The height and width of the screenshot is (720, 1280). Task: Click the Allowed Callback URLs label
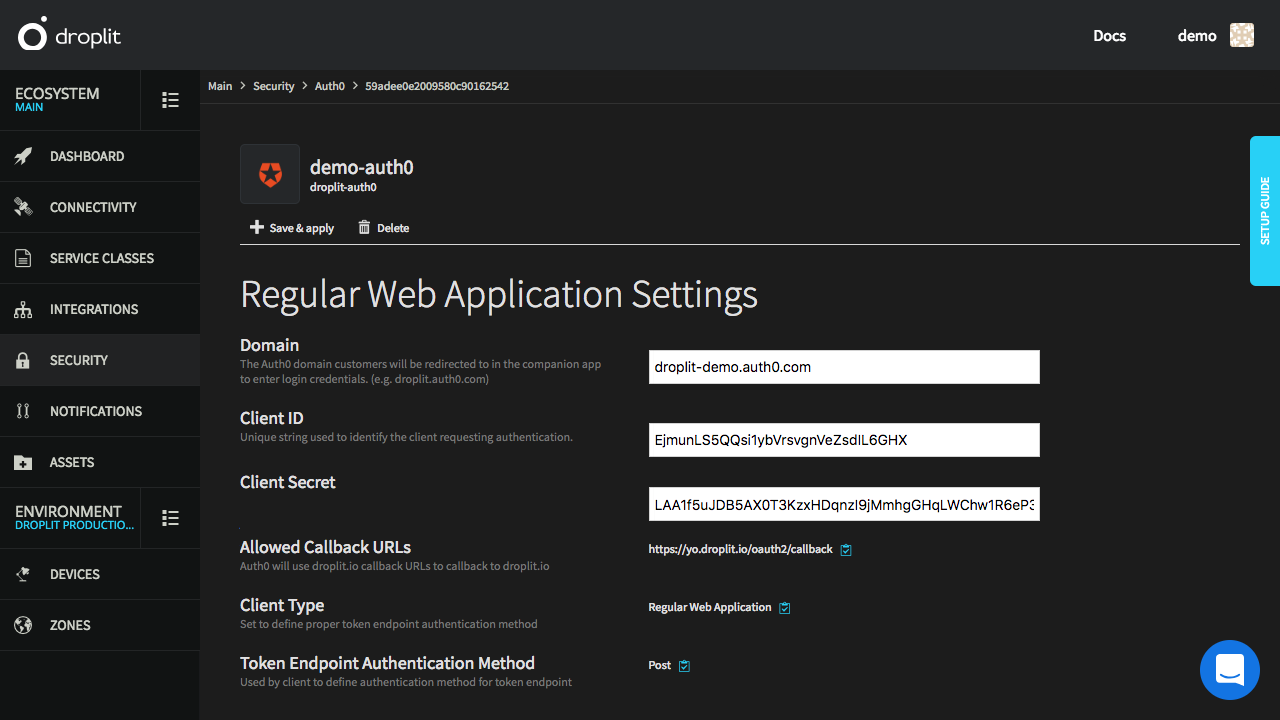point(325,547)
